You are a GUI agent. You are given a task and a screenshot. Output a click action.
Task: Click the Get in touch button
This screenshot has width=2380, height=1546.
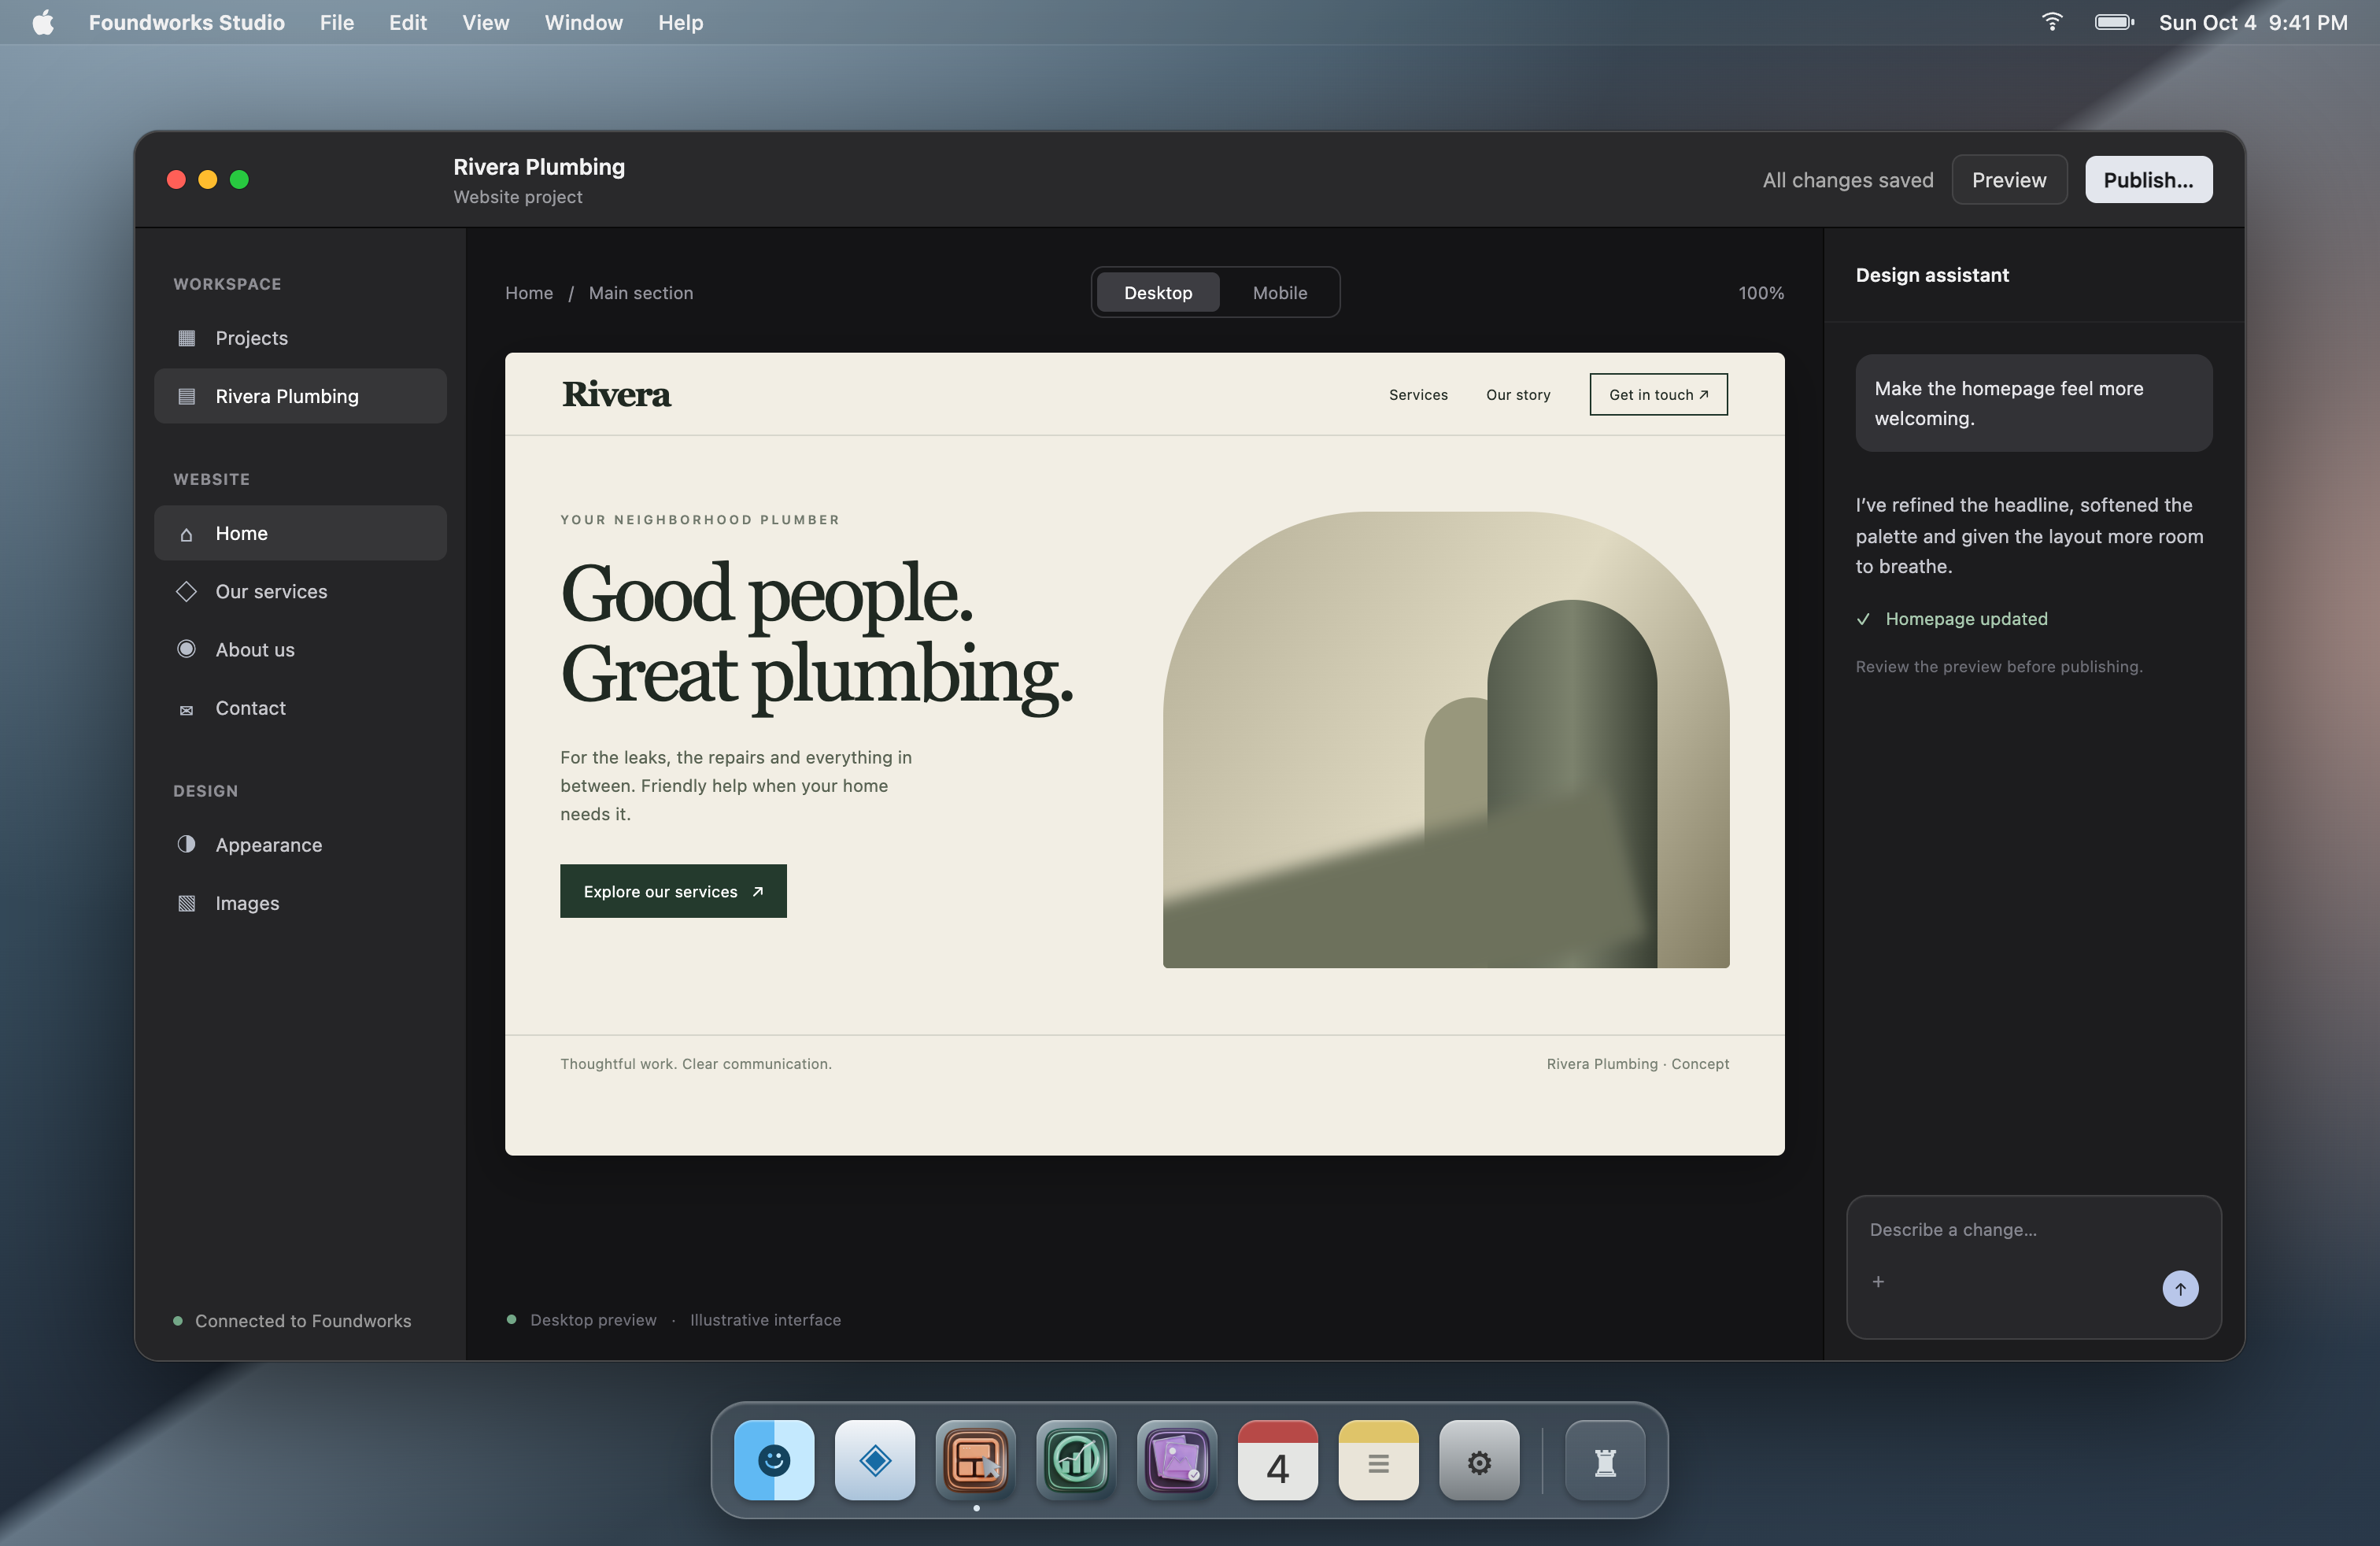[1658, 394]
